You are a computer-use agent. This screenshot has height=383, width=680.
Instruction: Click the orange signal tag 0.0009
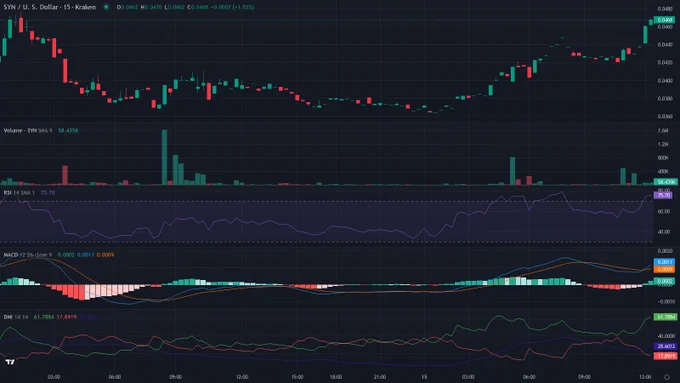coord(665,269)
